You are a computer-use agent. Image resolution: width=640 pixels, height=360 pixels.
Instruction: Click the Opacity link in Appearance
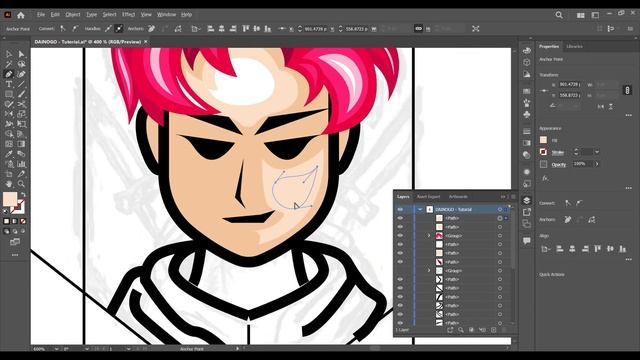click(559, 164)
